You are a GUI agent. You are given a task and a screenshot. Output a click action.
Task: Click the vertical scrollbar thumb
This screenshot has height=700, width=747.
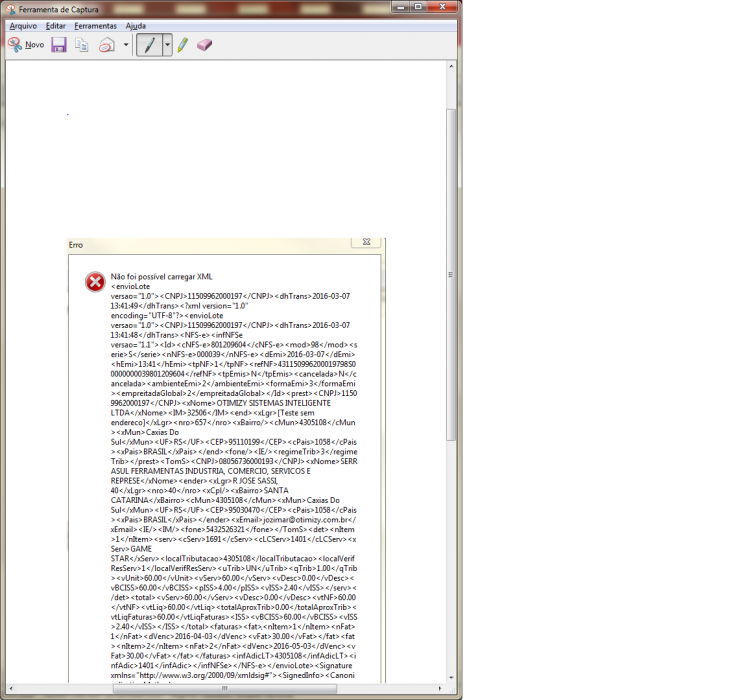(451, 274)
